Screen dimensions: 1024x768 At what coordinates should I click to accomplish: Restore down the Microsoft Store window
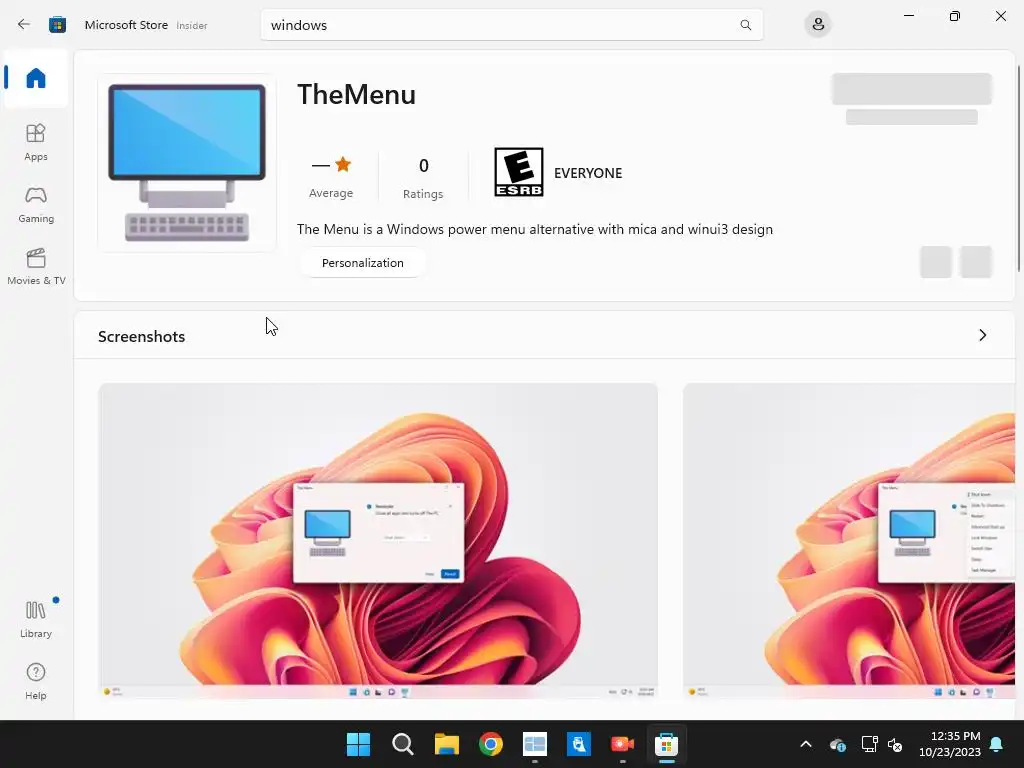point(955,16)
